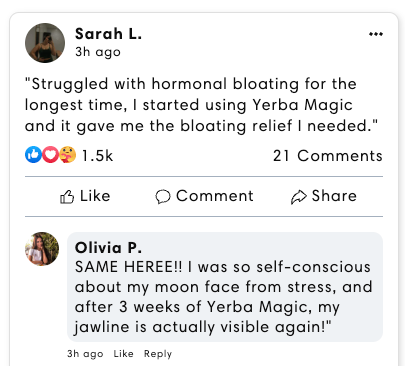Click the care hug reaction emoji
Image resolution: width=405 pixels, height=366 pixels.
click(68, 155)
